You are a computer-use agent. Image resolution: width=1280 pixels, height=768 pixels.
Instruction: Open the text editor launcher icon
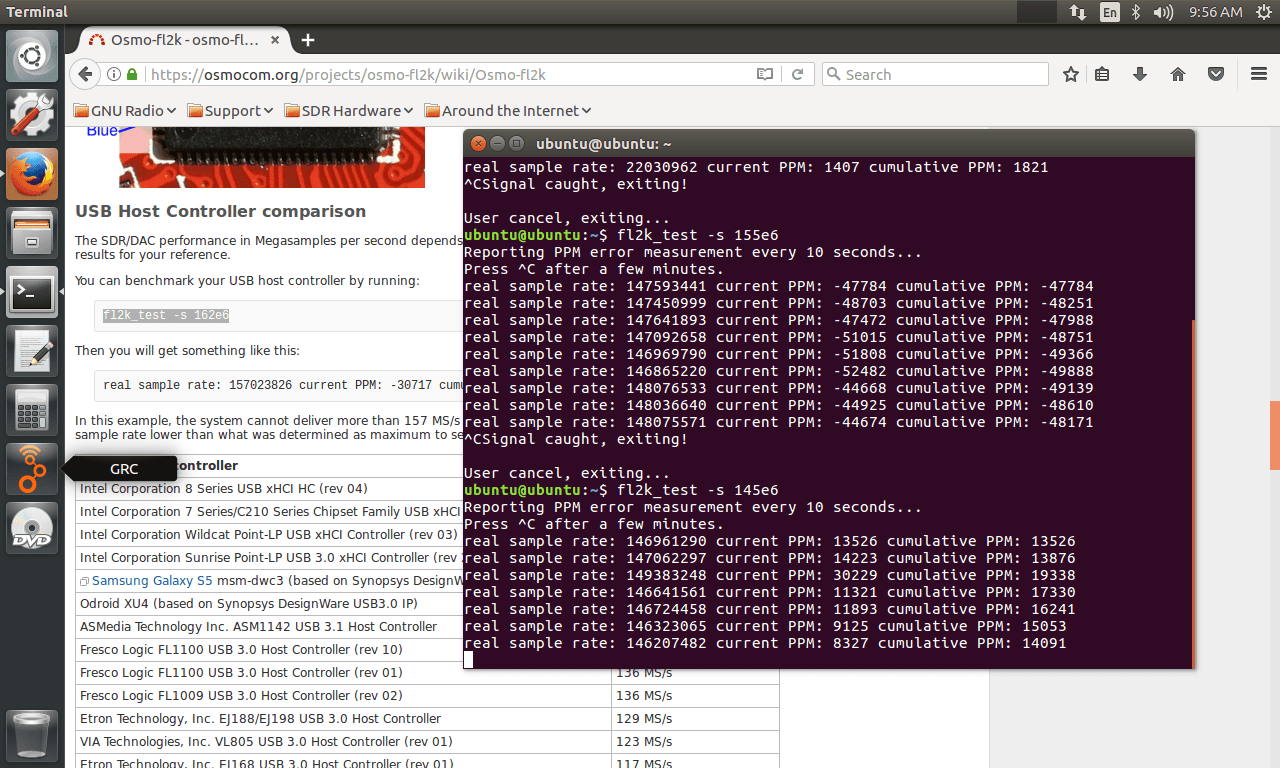coord(32,351)
